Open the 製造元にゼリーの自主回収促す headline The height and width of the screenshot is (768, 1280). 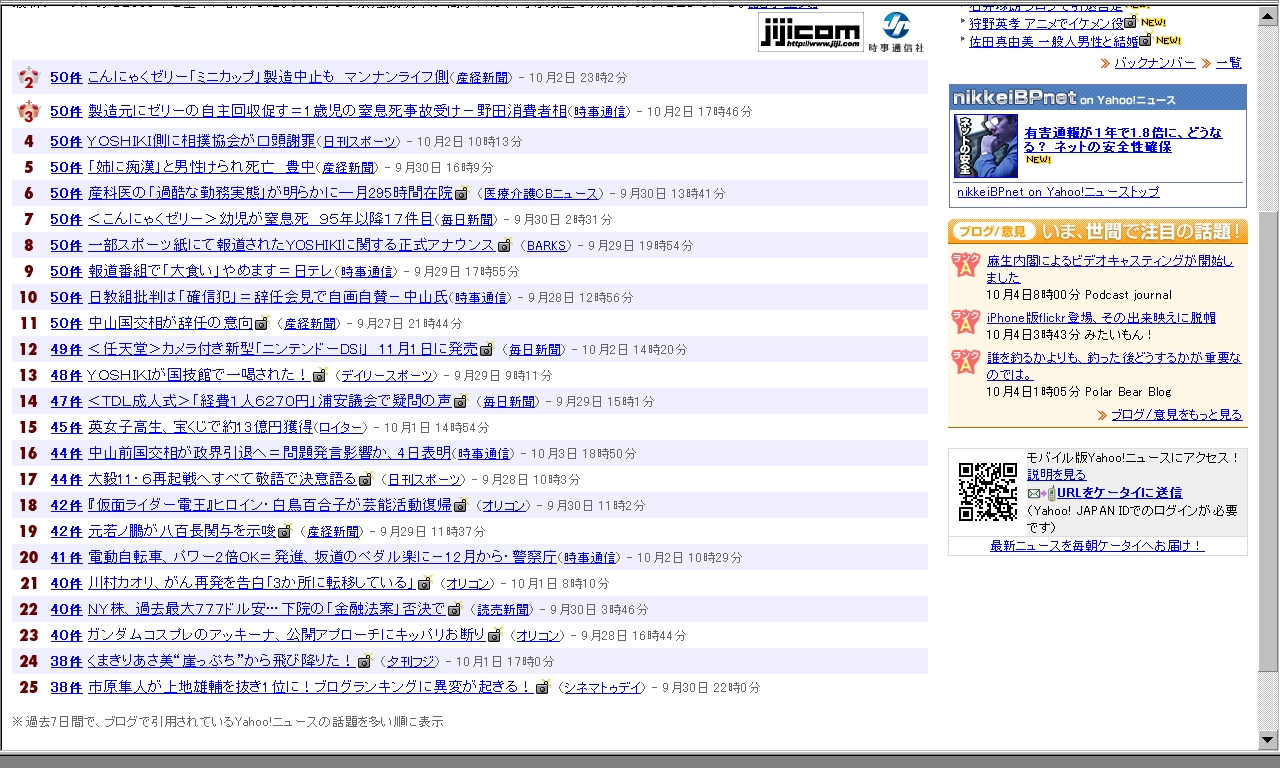(328, 111)
